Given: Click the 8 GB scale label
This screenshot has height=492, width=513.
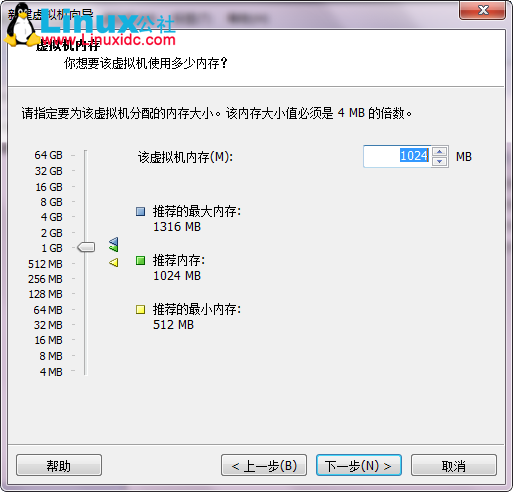Looking at the screenshot, I should [51, 202].
